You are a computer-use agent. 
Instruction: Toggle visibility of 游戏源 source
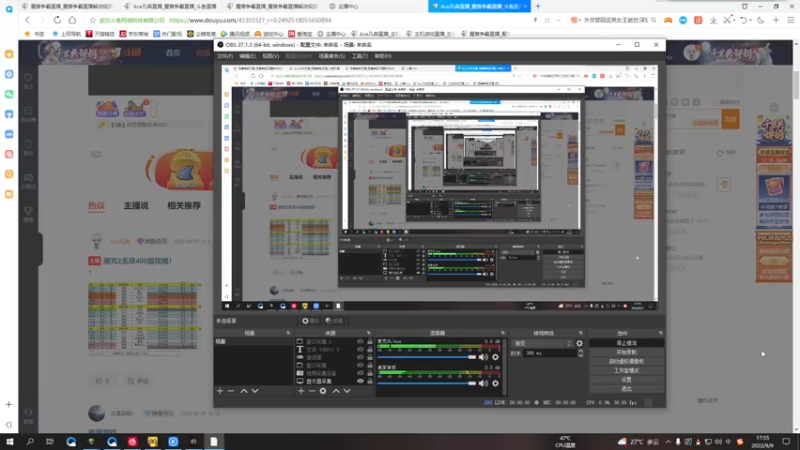coord(360,357)
